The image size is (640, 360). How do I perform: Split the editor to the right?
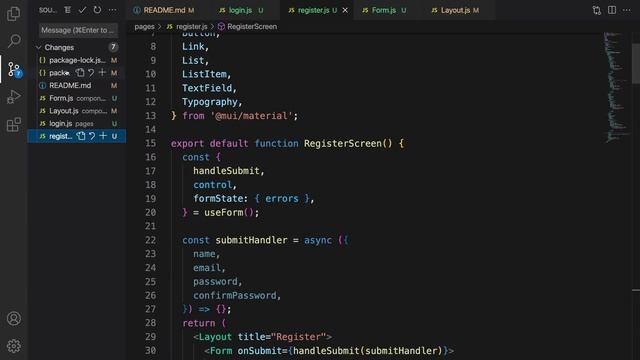tap(611, 10)
